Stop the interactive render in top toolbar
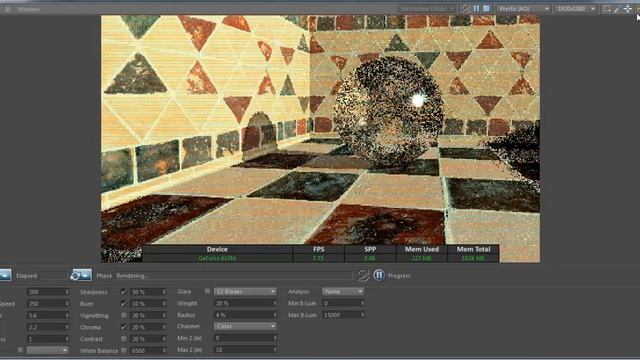 (487, 9)
